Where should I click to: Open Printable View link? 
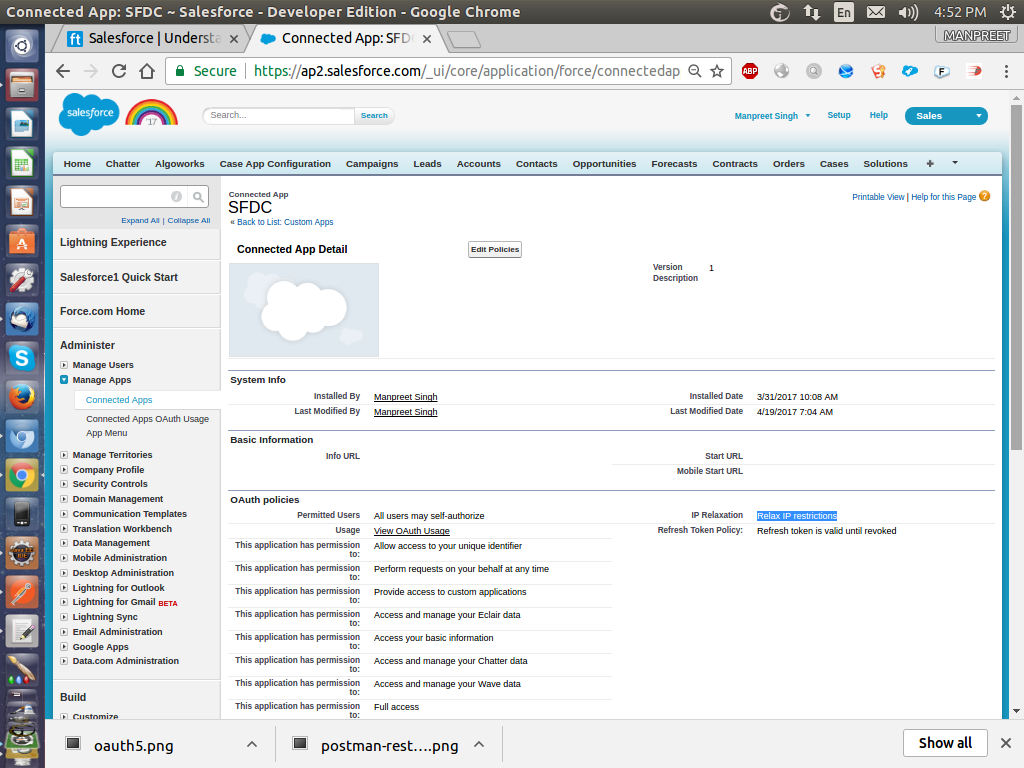878,197
